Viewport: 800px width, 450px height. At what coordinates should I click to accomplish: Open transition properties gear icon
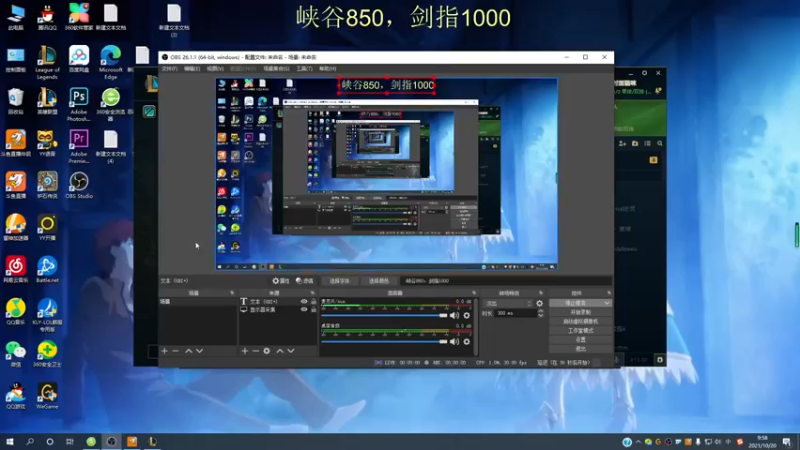coord(539,303)
